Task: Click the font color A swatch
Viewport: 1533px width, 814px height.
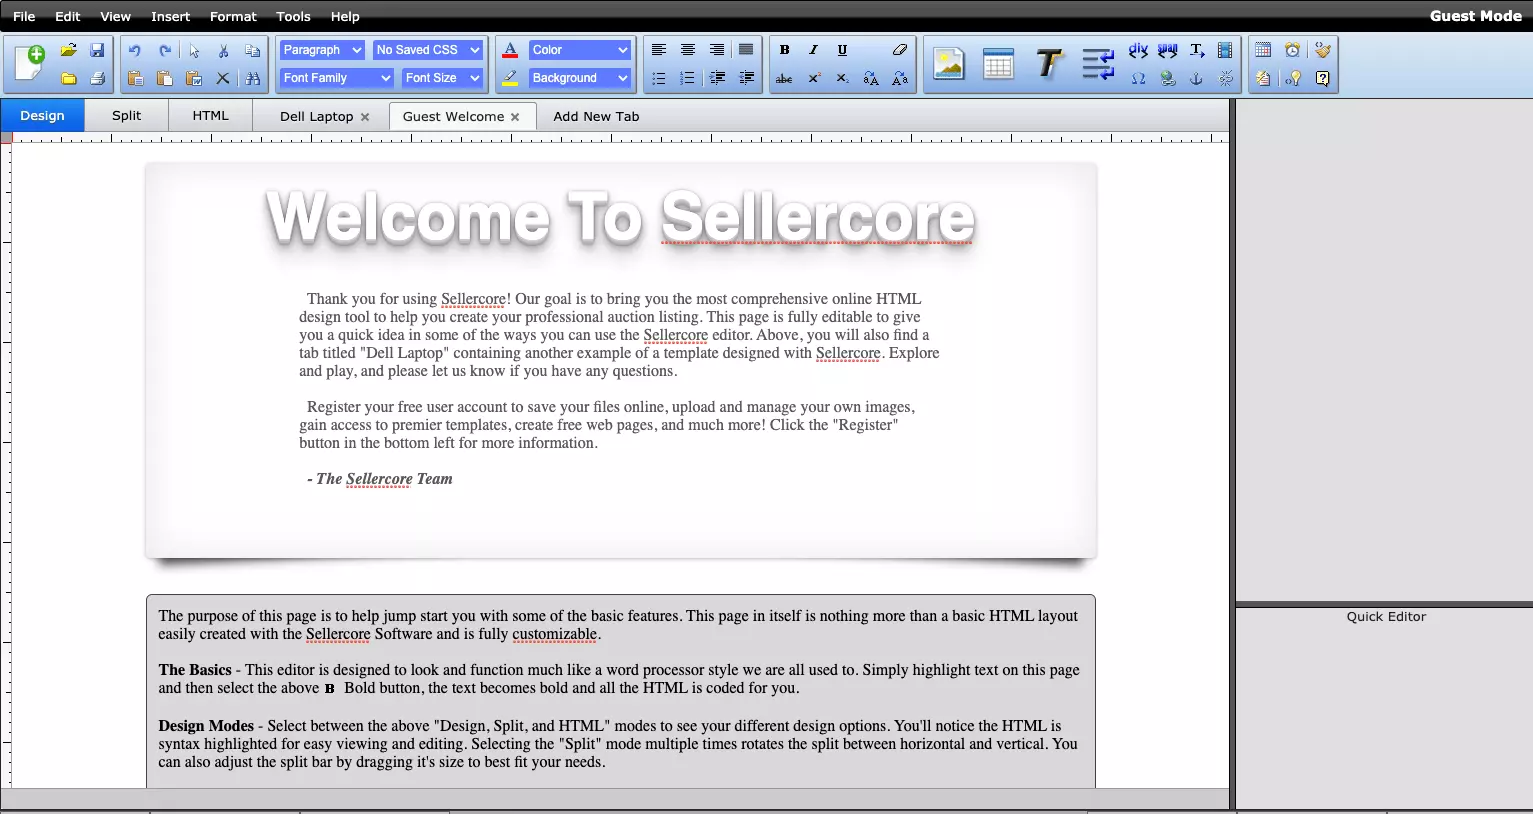Action: pos(510,50)
